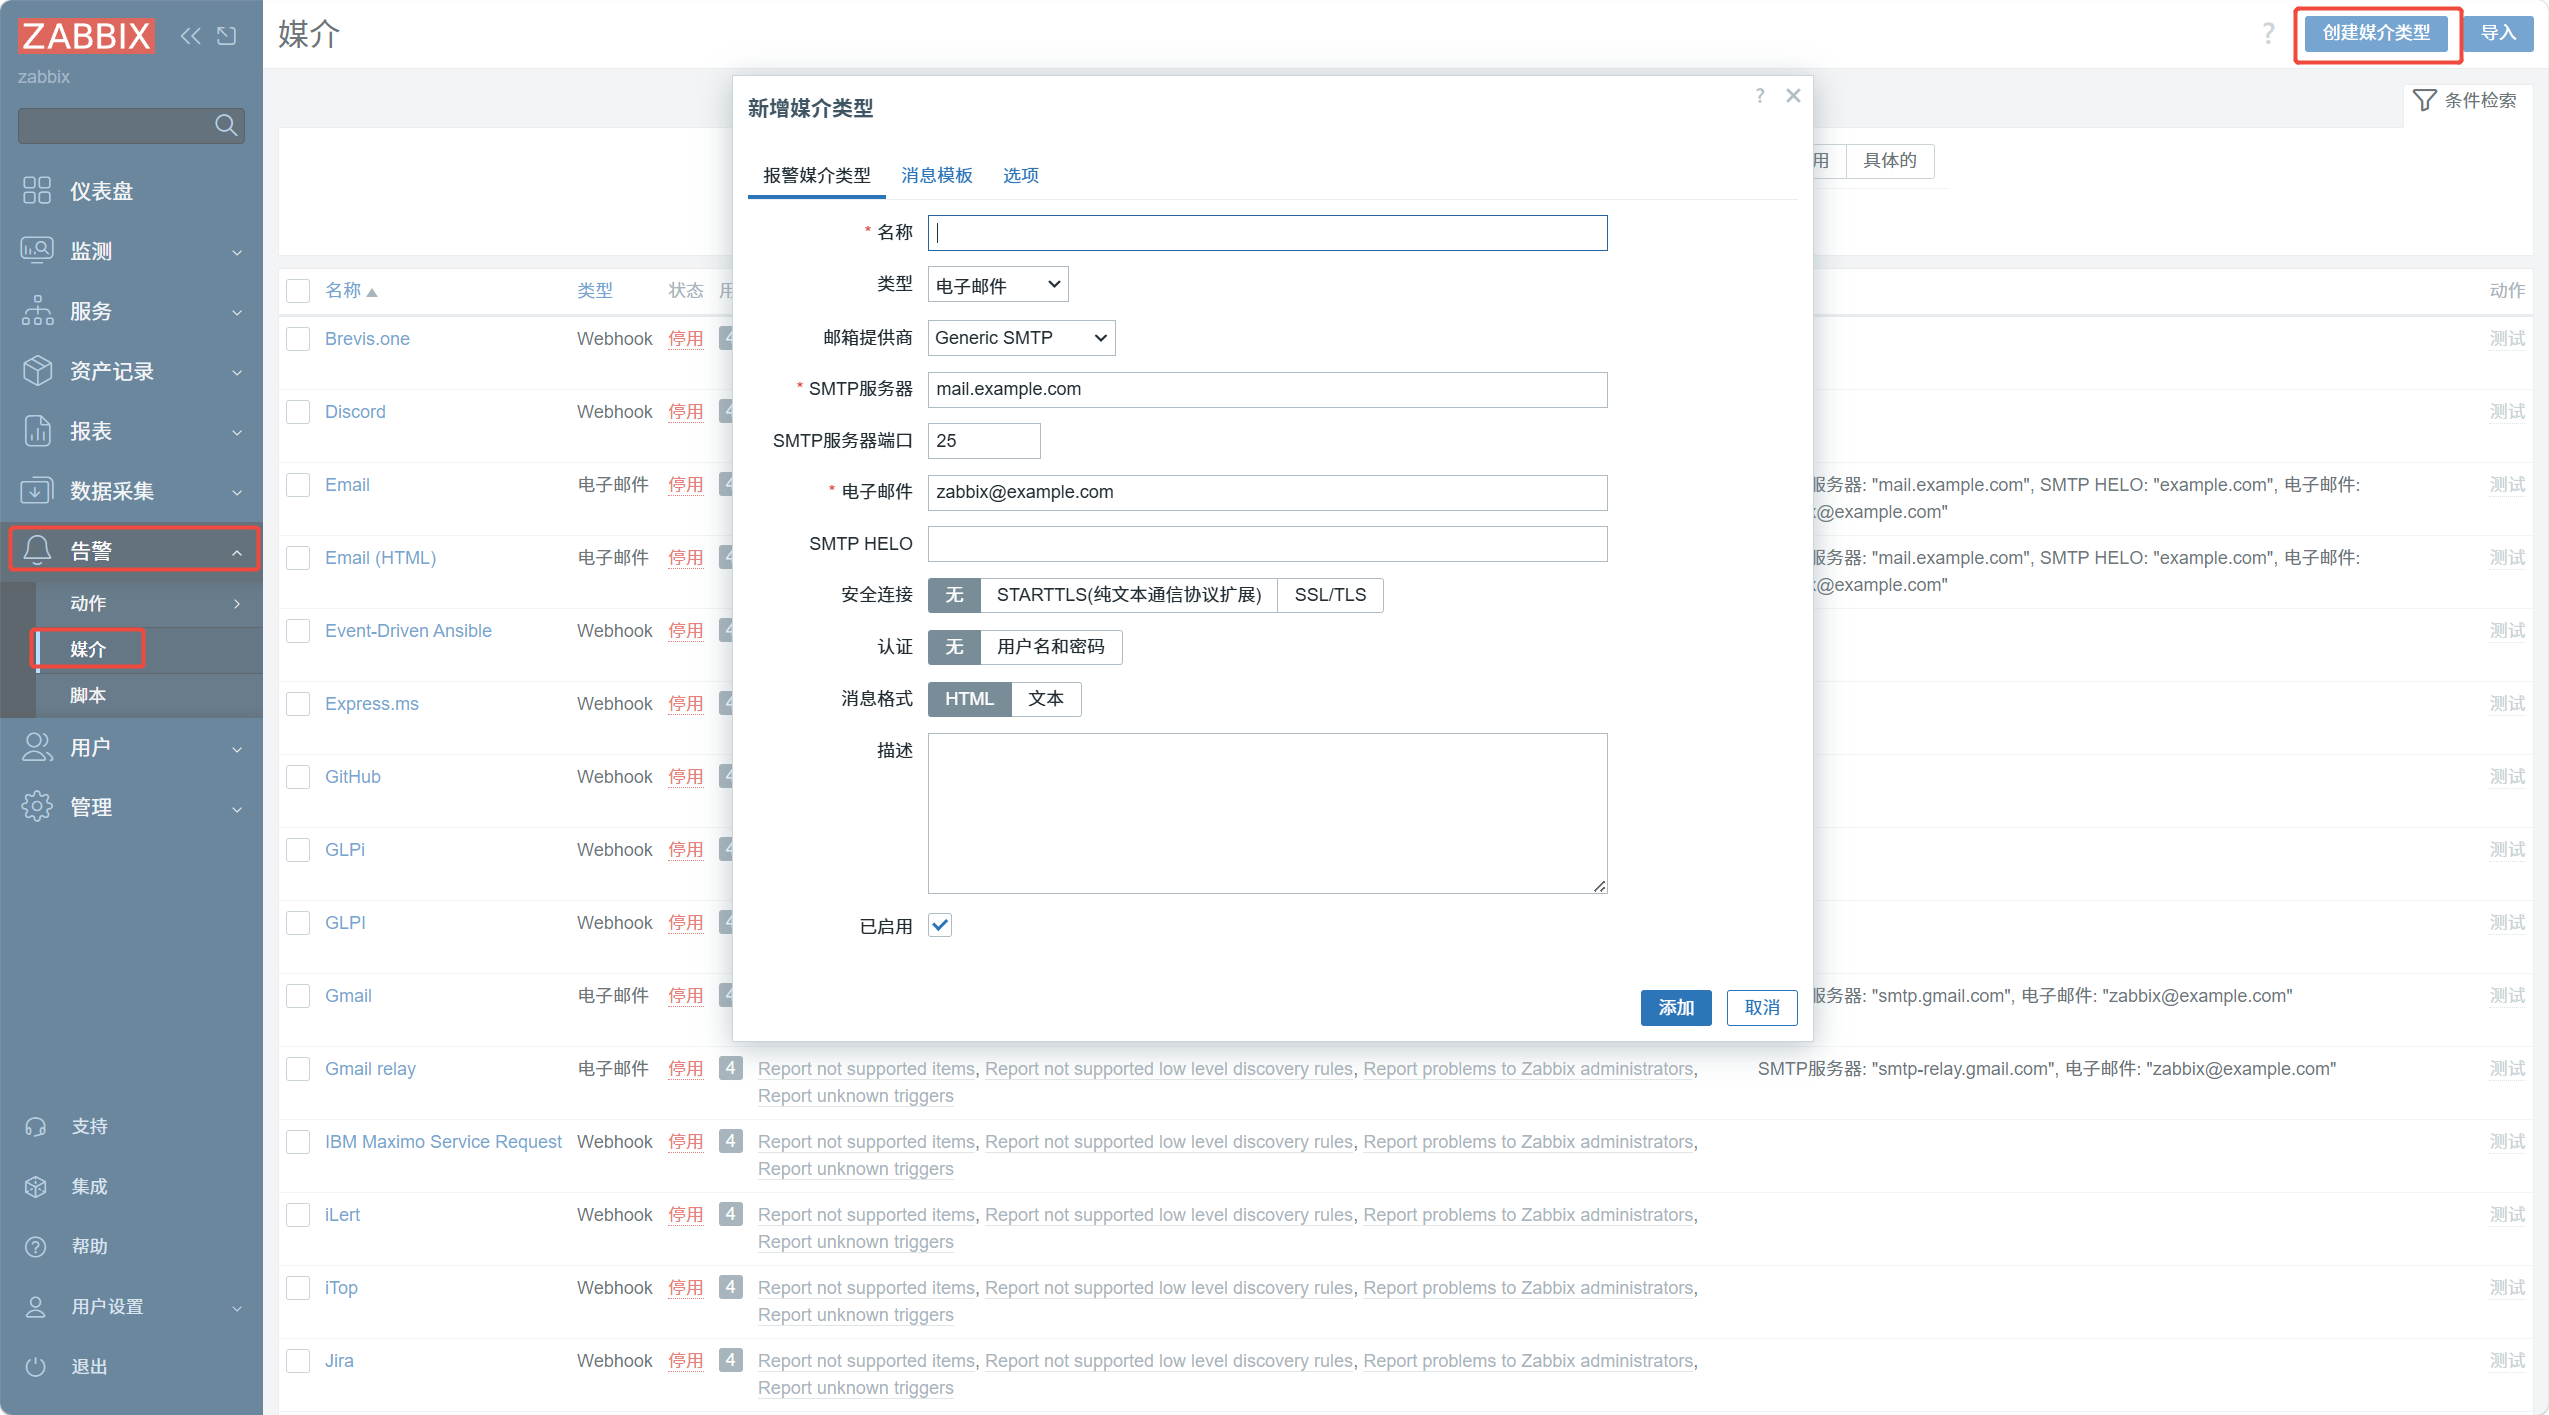Click the 管理 gear icon

pos(37,807)
